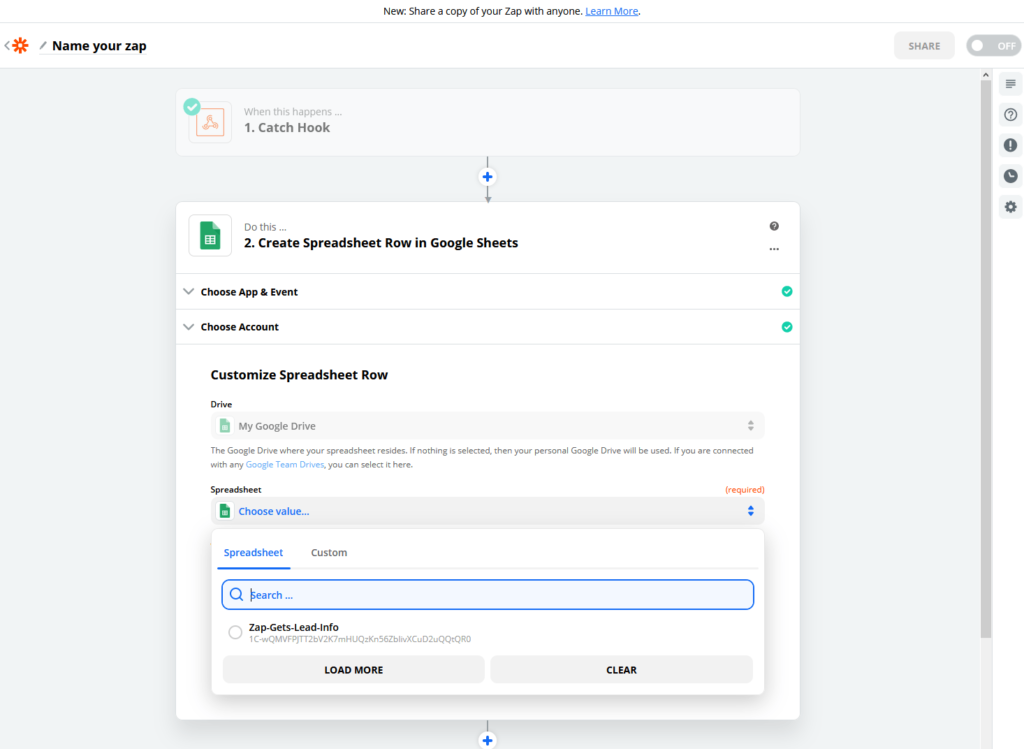Open the Catch Hook webhook step icon
Viewport: 1024px width, 749px height.
click(210, 122)
